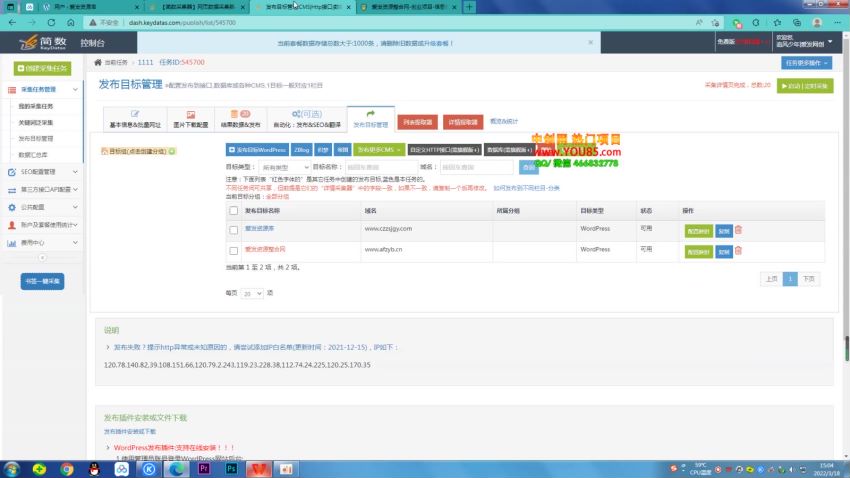
Task: Select the 发布目标管理 tab
Action: (371, 119)
